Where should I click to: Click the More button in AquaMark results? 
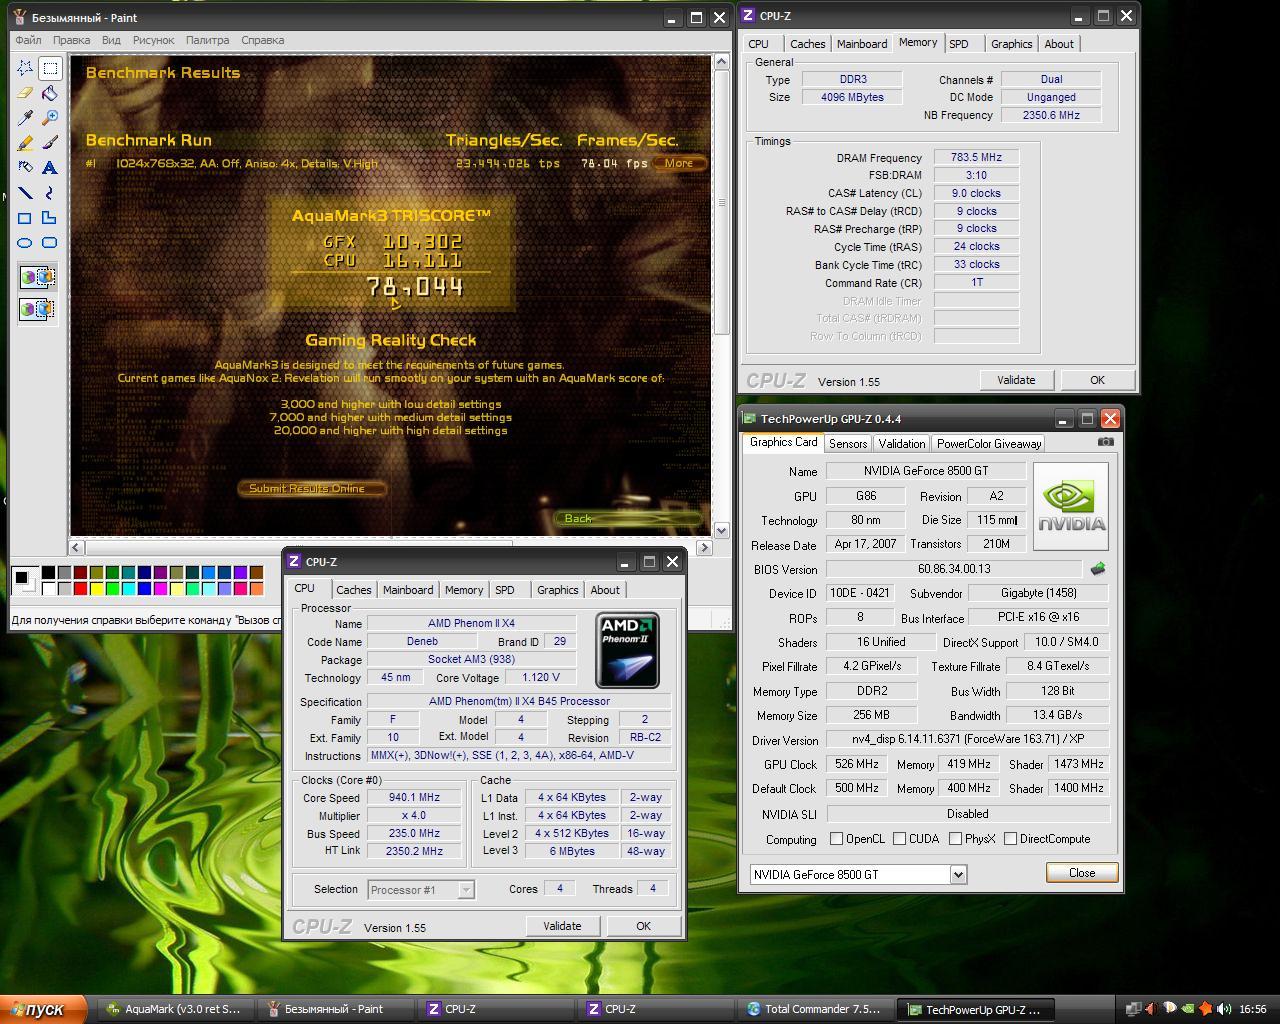pyautogui.click(x=678, y=163)
